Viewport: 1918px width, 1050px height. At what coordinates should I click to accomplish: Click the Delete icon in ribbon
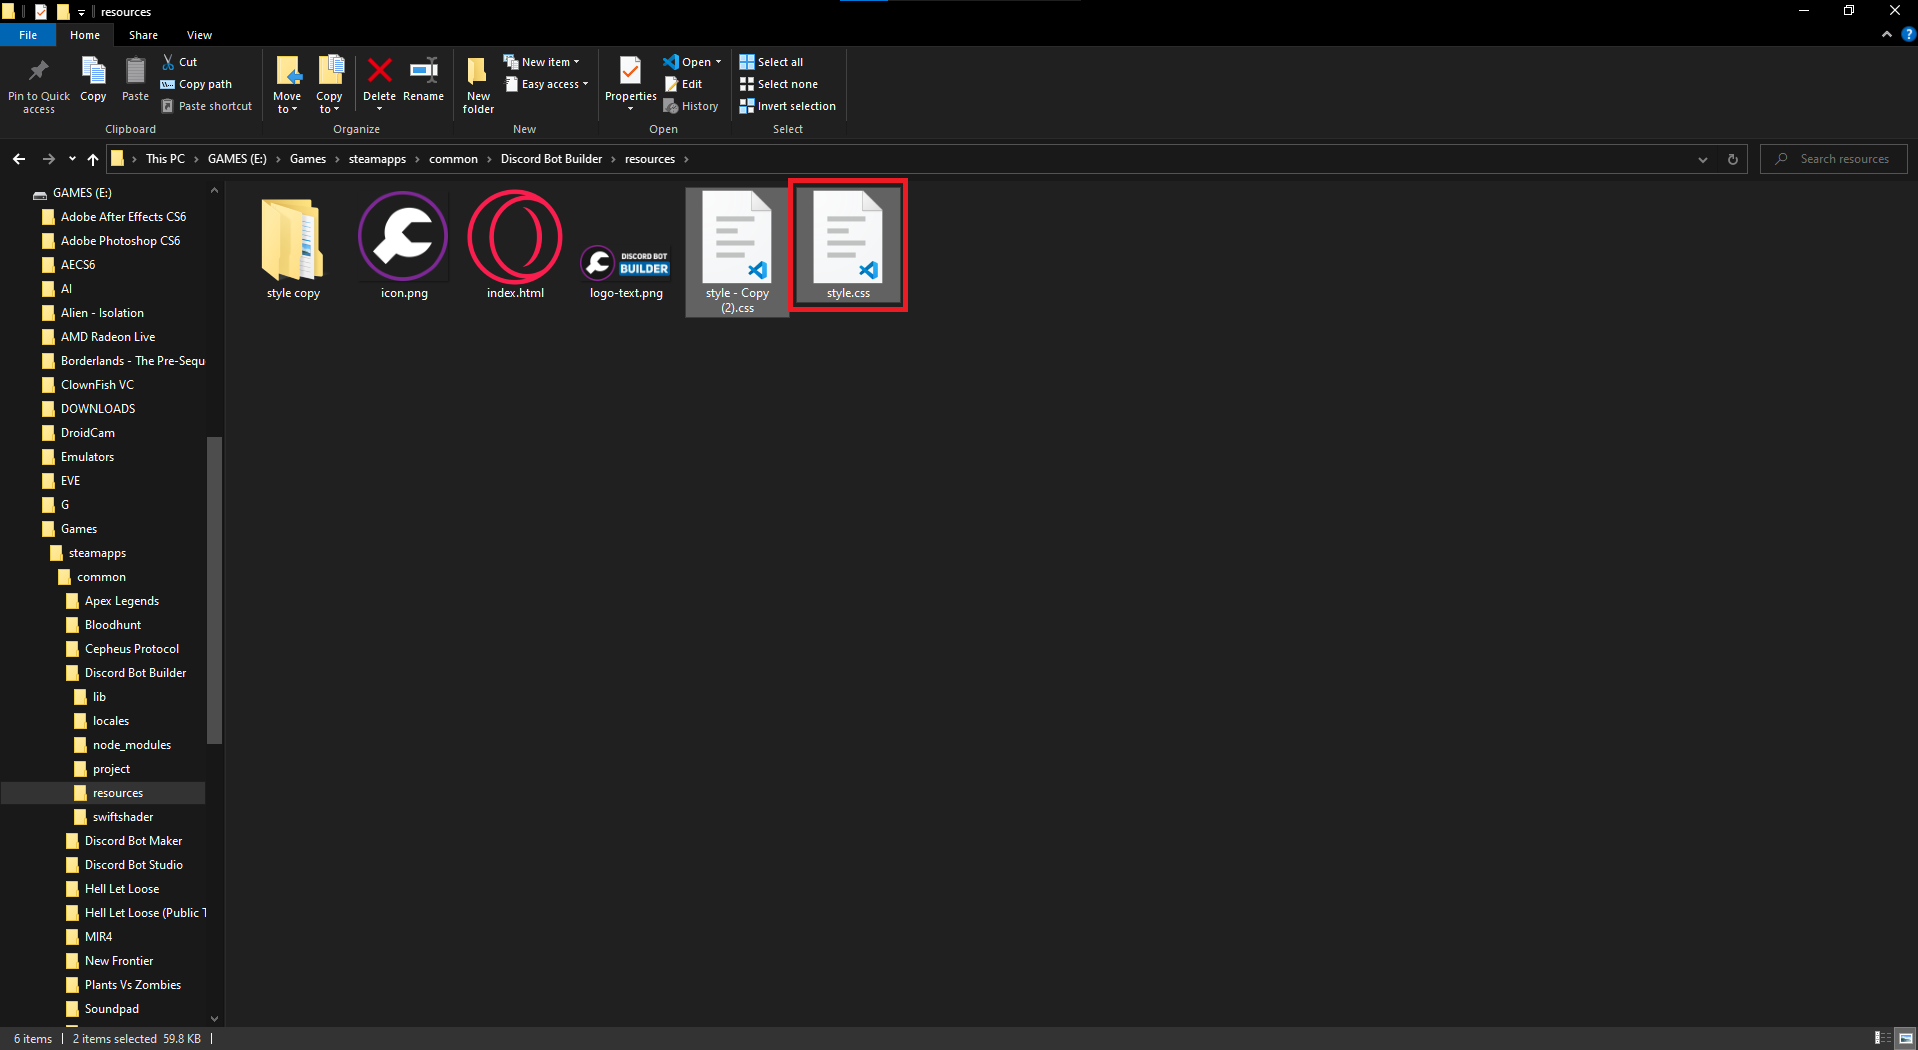point(379,72)
